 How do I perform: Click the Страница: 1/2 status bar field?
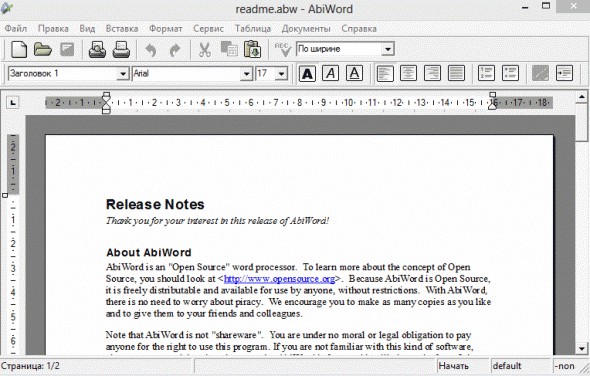97,366
